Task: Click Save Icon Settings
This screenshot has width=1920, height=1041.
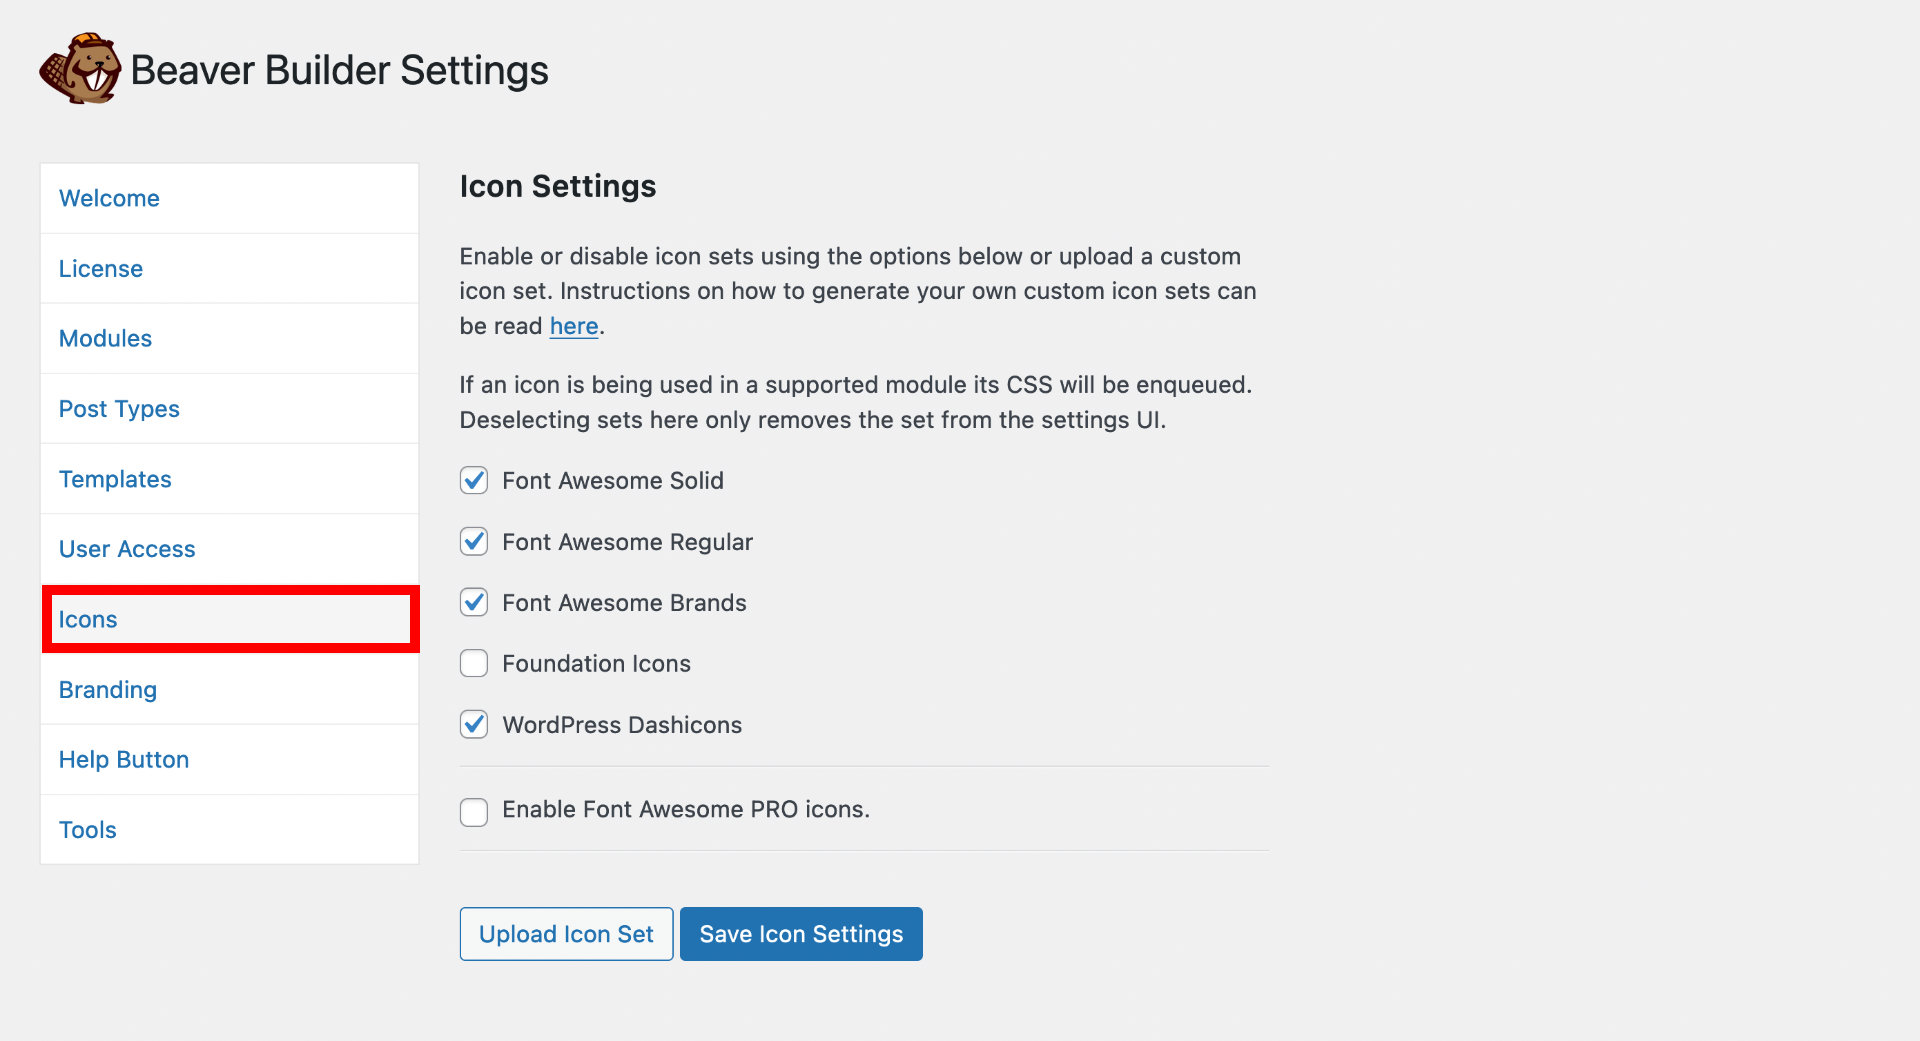Action: (800, 933)
